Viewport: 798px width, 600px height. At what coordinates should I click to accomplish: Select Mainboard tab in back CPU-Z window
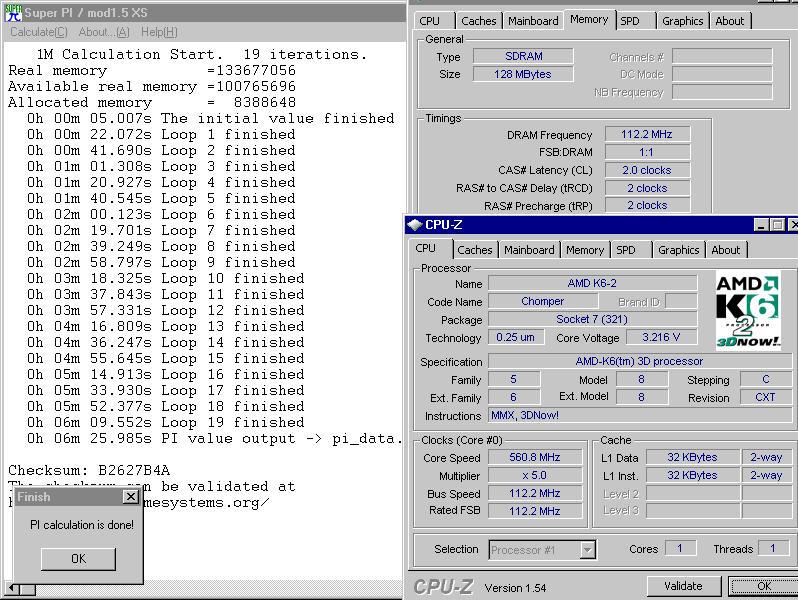coord(533,21)
